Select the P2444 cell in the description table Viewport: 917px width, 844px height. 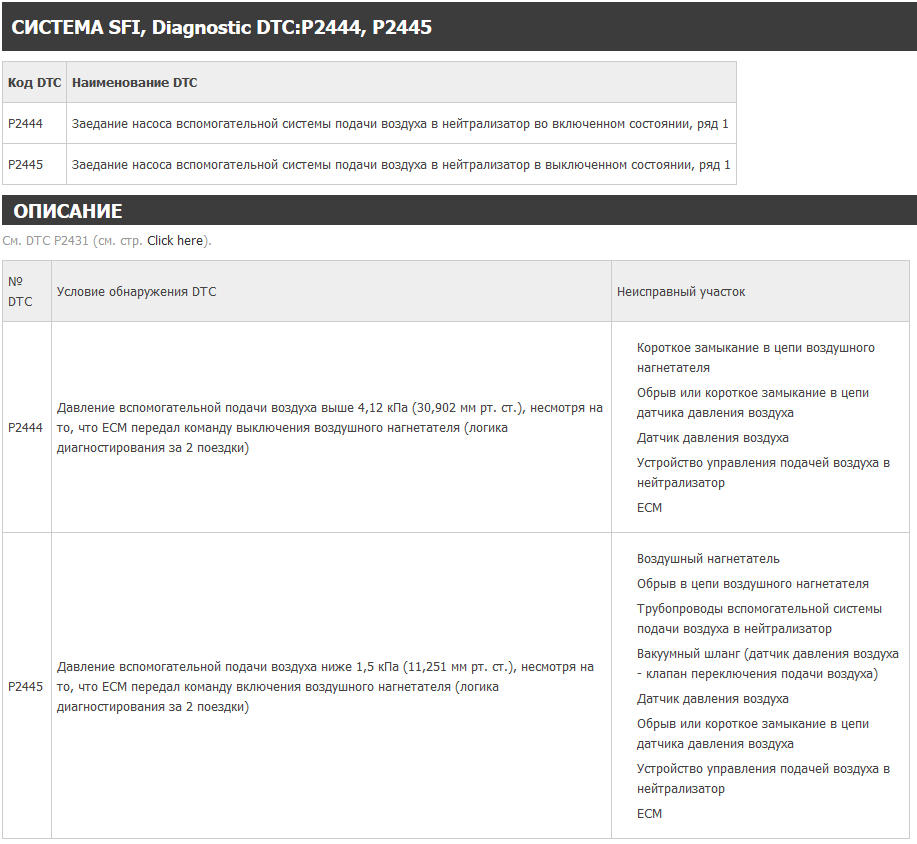[25, 428]
